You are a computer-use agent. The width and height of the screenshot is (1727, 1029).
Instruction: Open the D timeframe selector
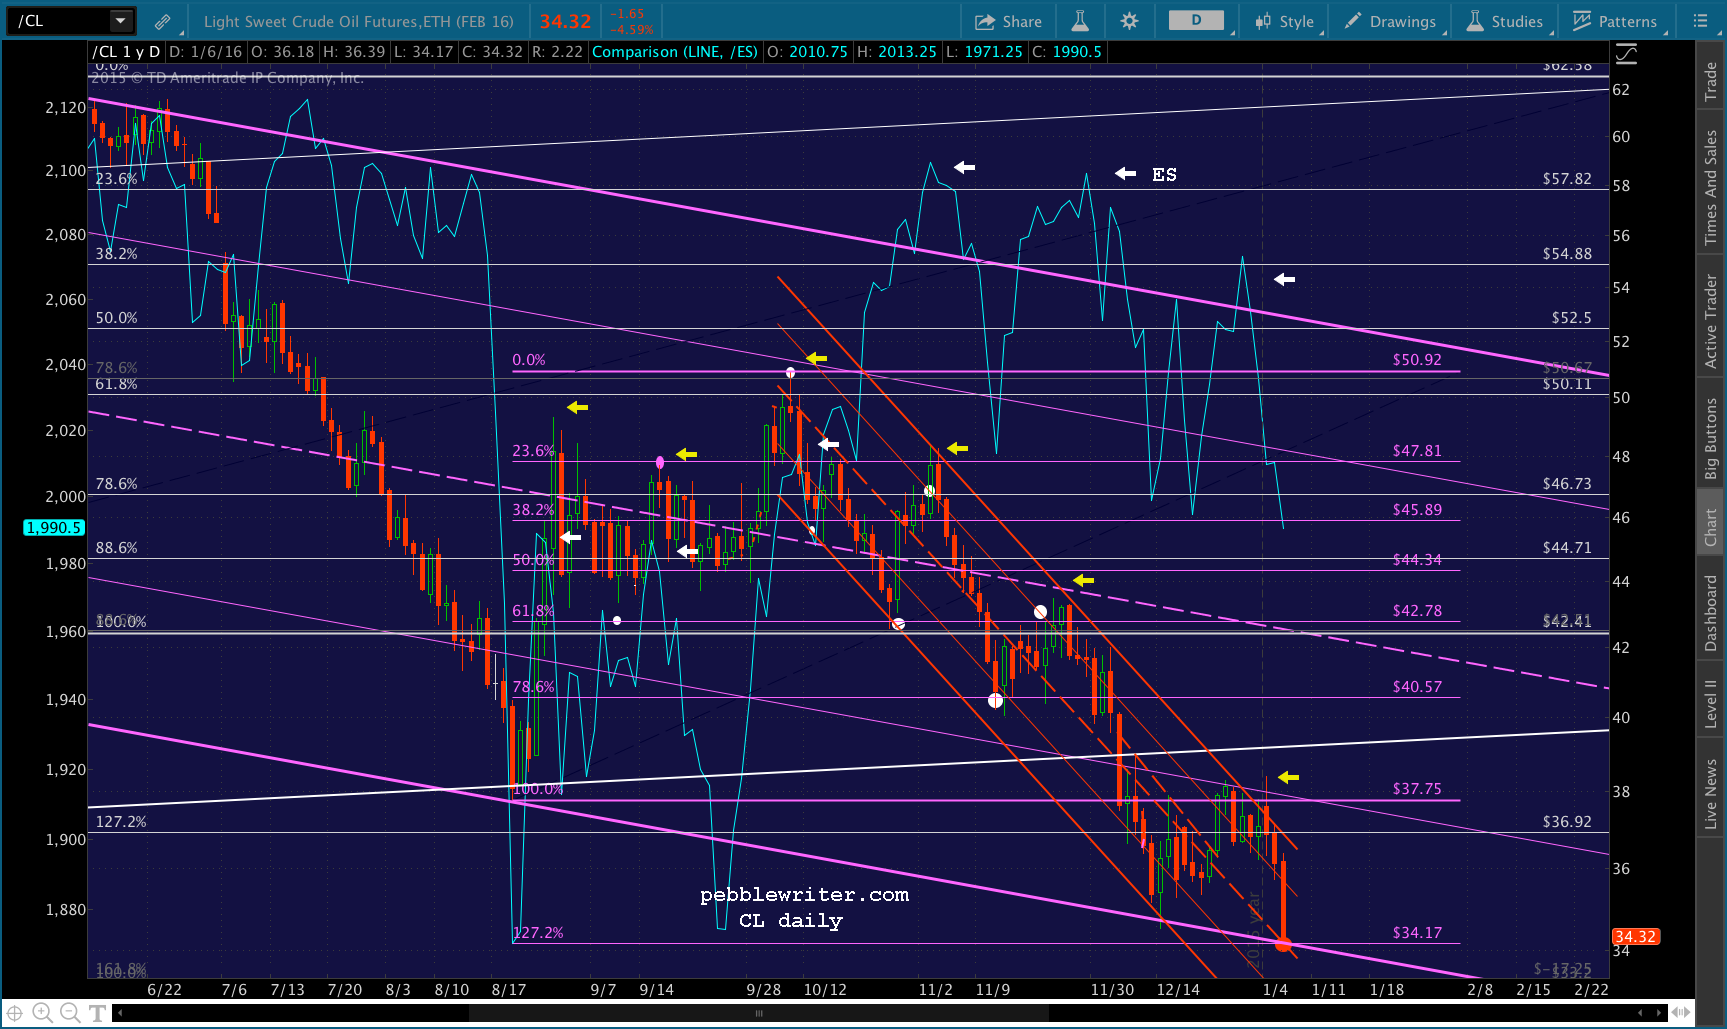pos(1196,21)
